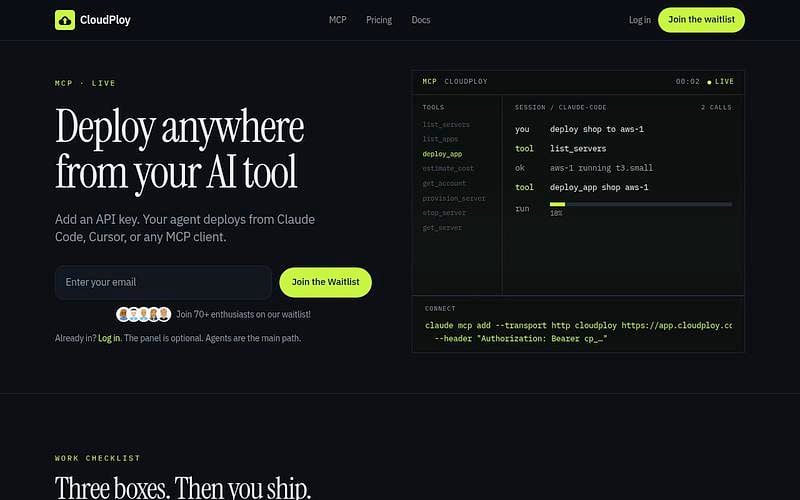Open the MCP navigation item
The width and height of the screenshot is (800, 500).
[x=338, y=20]
